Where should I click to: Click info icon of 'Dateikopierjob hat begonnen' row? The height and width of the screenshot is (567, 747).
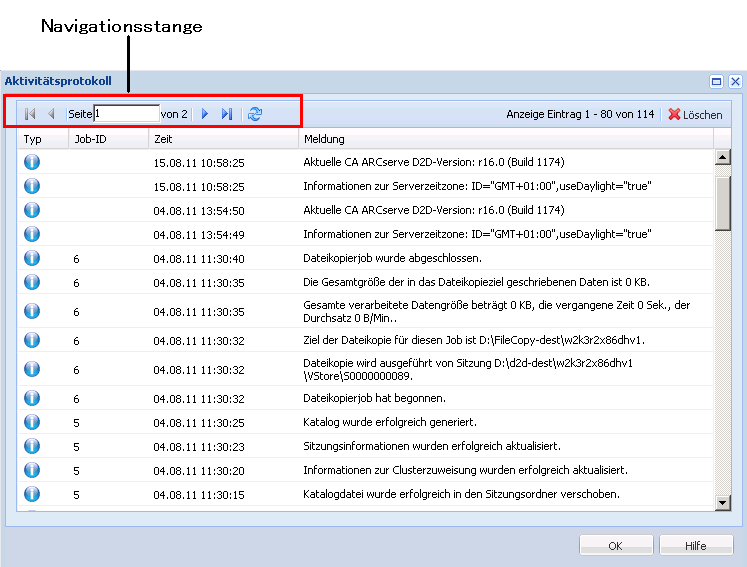[x=32, y=398]
